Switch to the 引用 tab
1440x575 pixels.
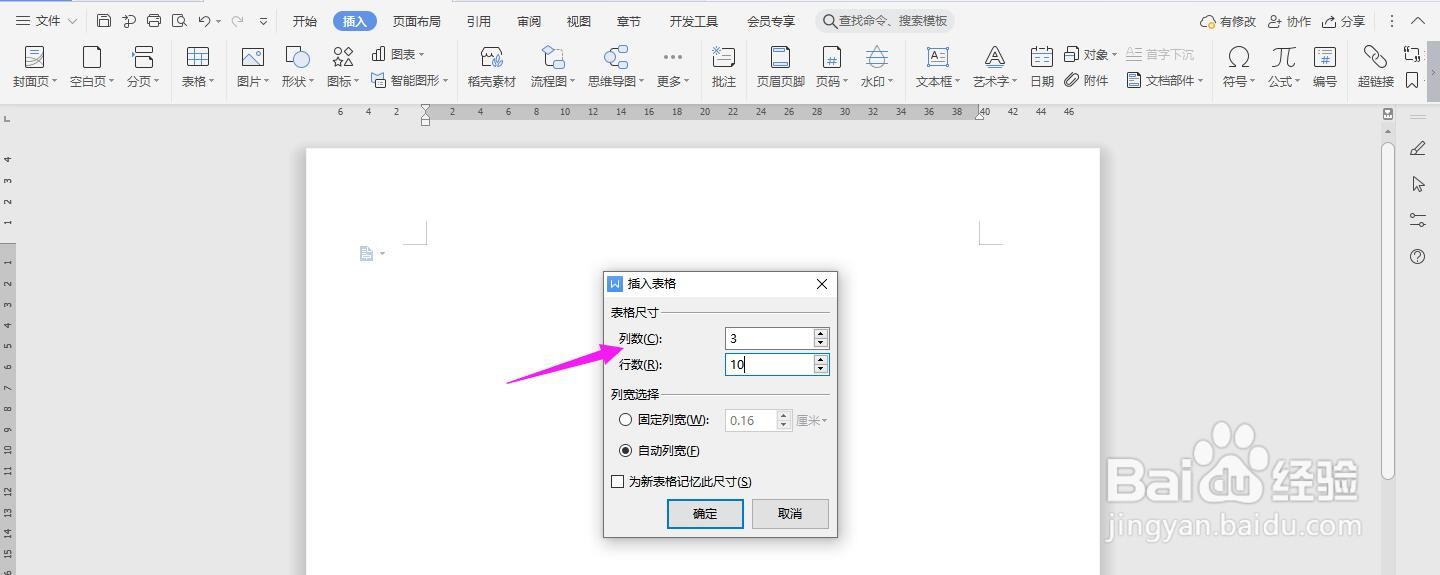point(479,21)
